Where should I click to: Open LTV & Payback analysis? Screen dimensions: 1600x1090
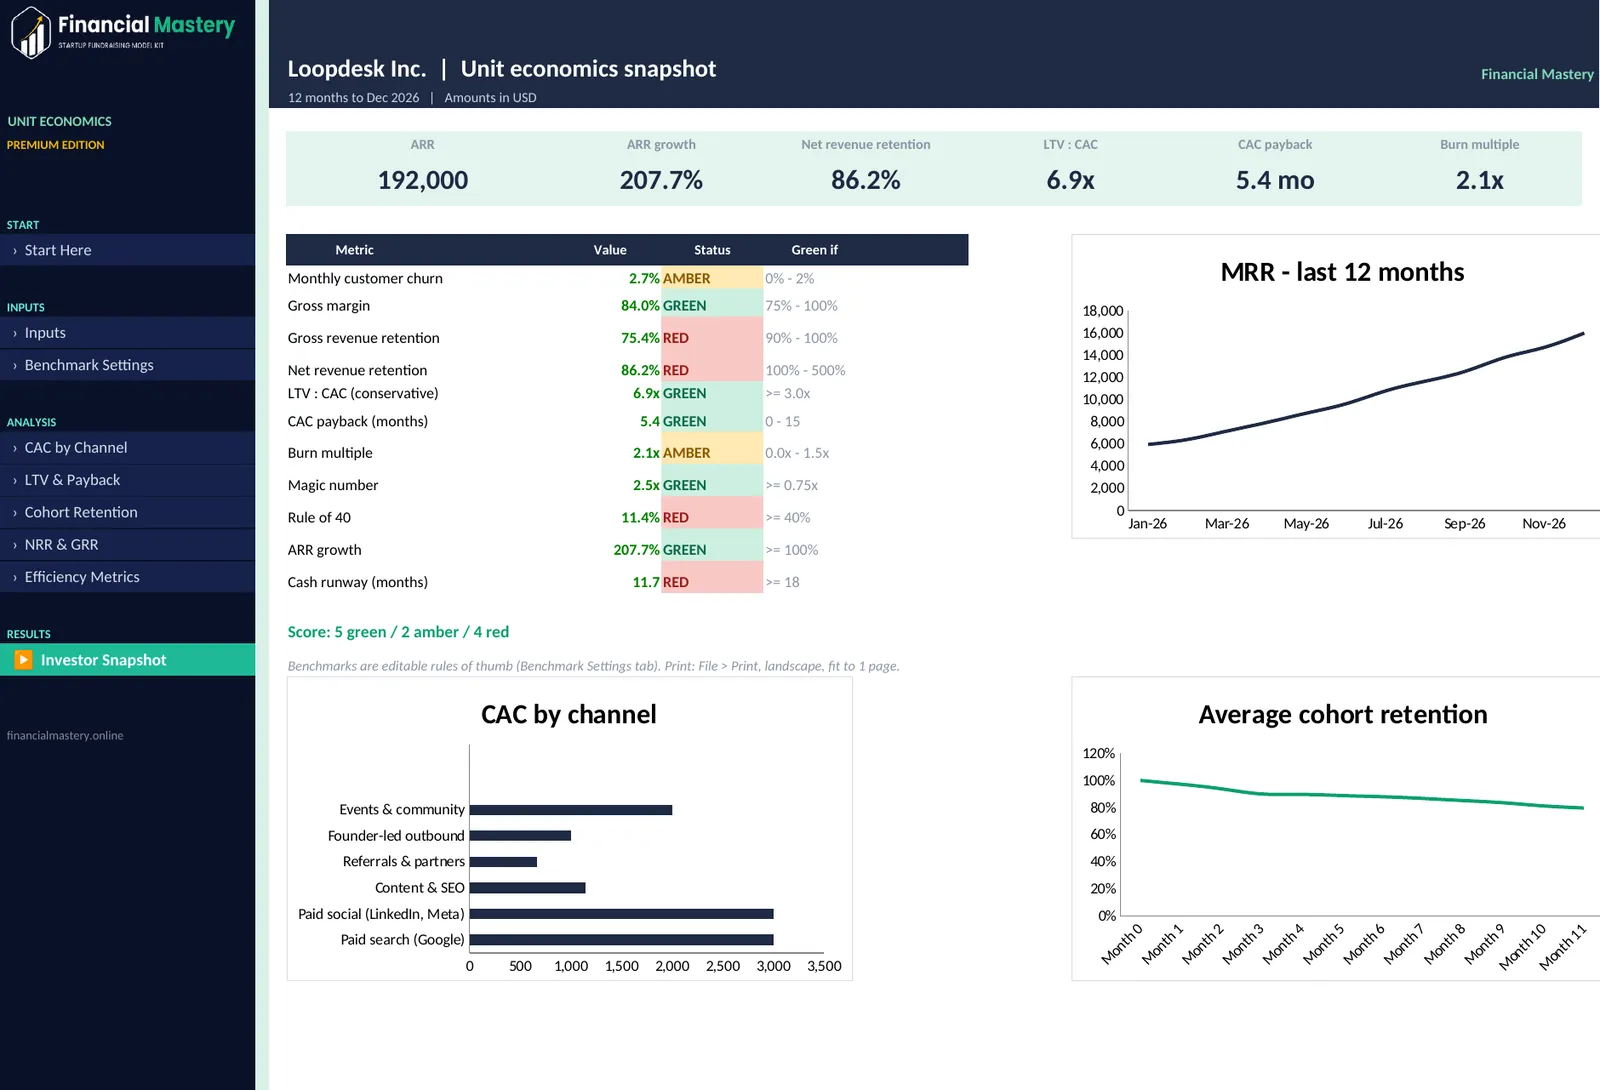coord(127,480)
